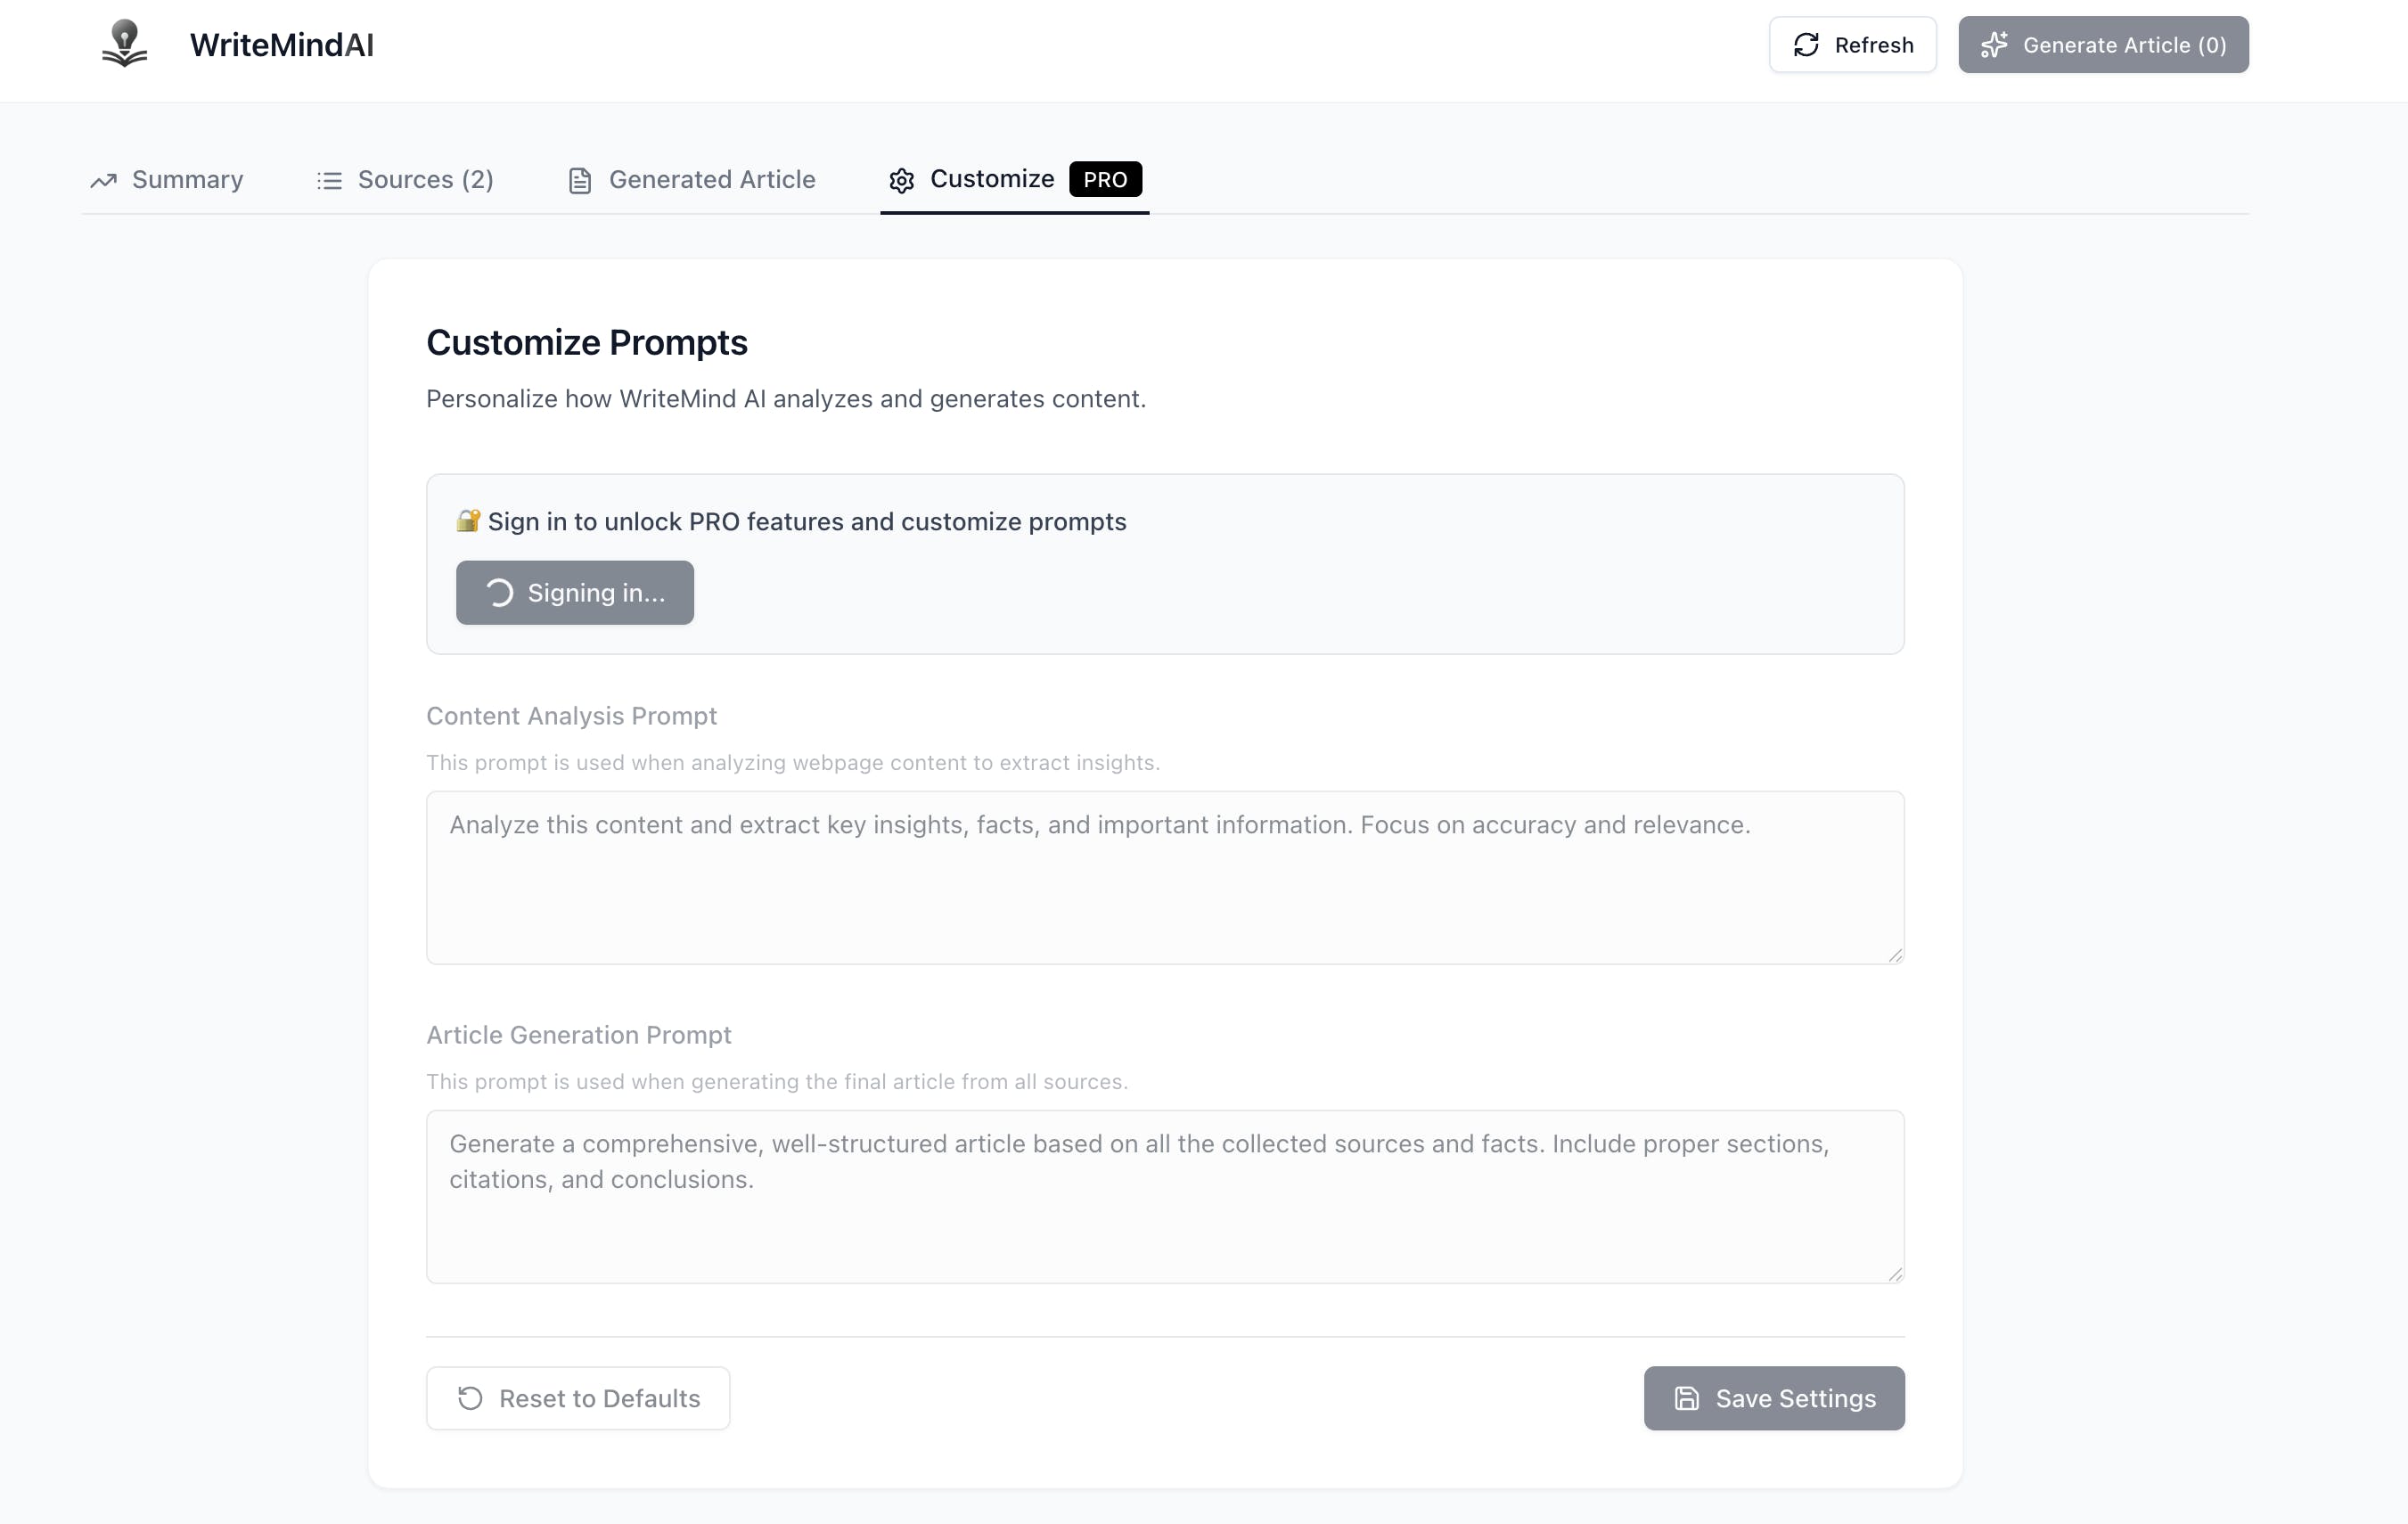Click the circular arrows Refresh icon
Screen dimensions: 2408x1524
tap(1806, 45)
